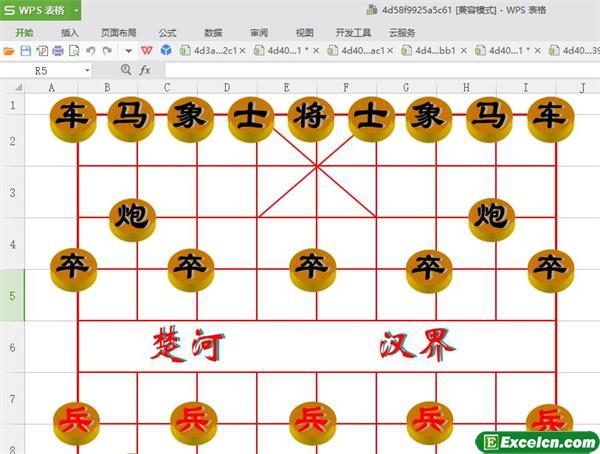The height and width of the screenshot is (454, 600).
Task: Click the Print icon
Action: pyautogui.click(x=58, y=51)
